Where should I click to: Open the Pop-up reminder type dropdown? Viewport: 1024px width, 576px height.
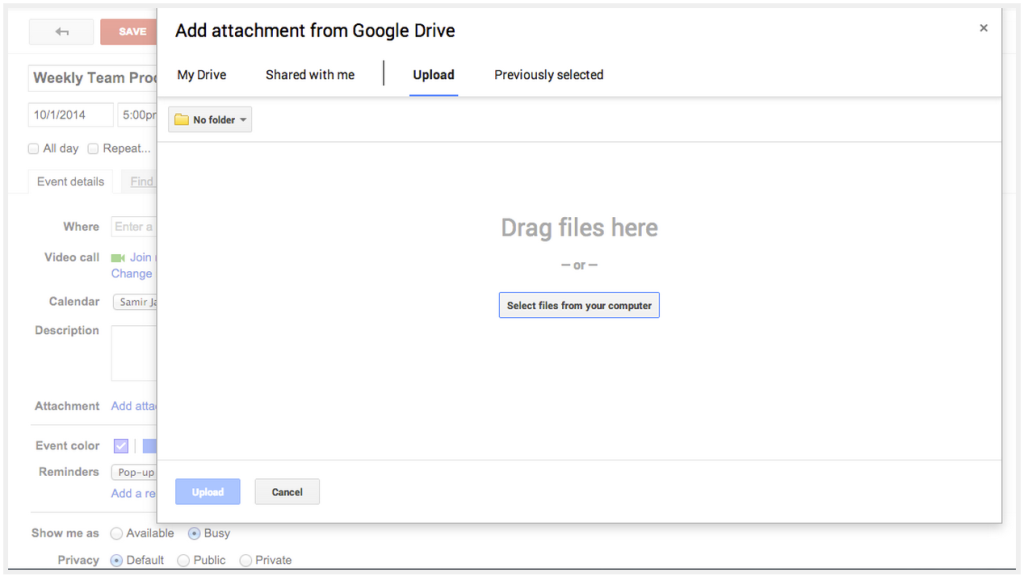[x=135, y=472]
